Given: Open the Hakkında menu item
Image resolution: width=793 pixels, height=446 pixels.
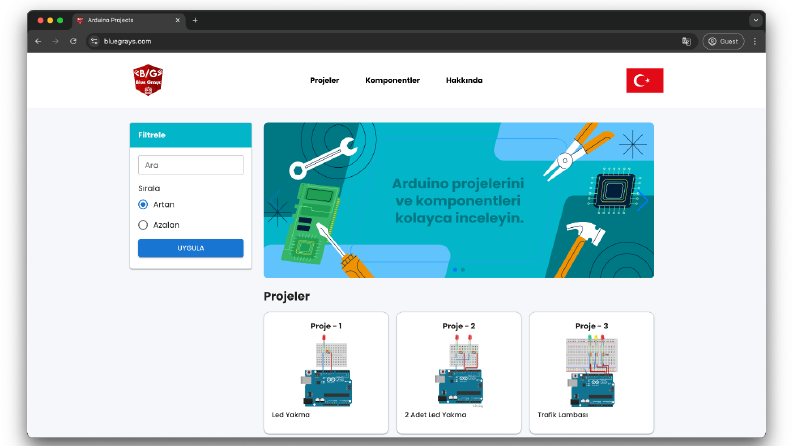Looking at the screenshot, I should click(x=464, y=80).
